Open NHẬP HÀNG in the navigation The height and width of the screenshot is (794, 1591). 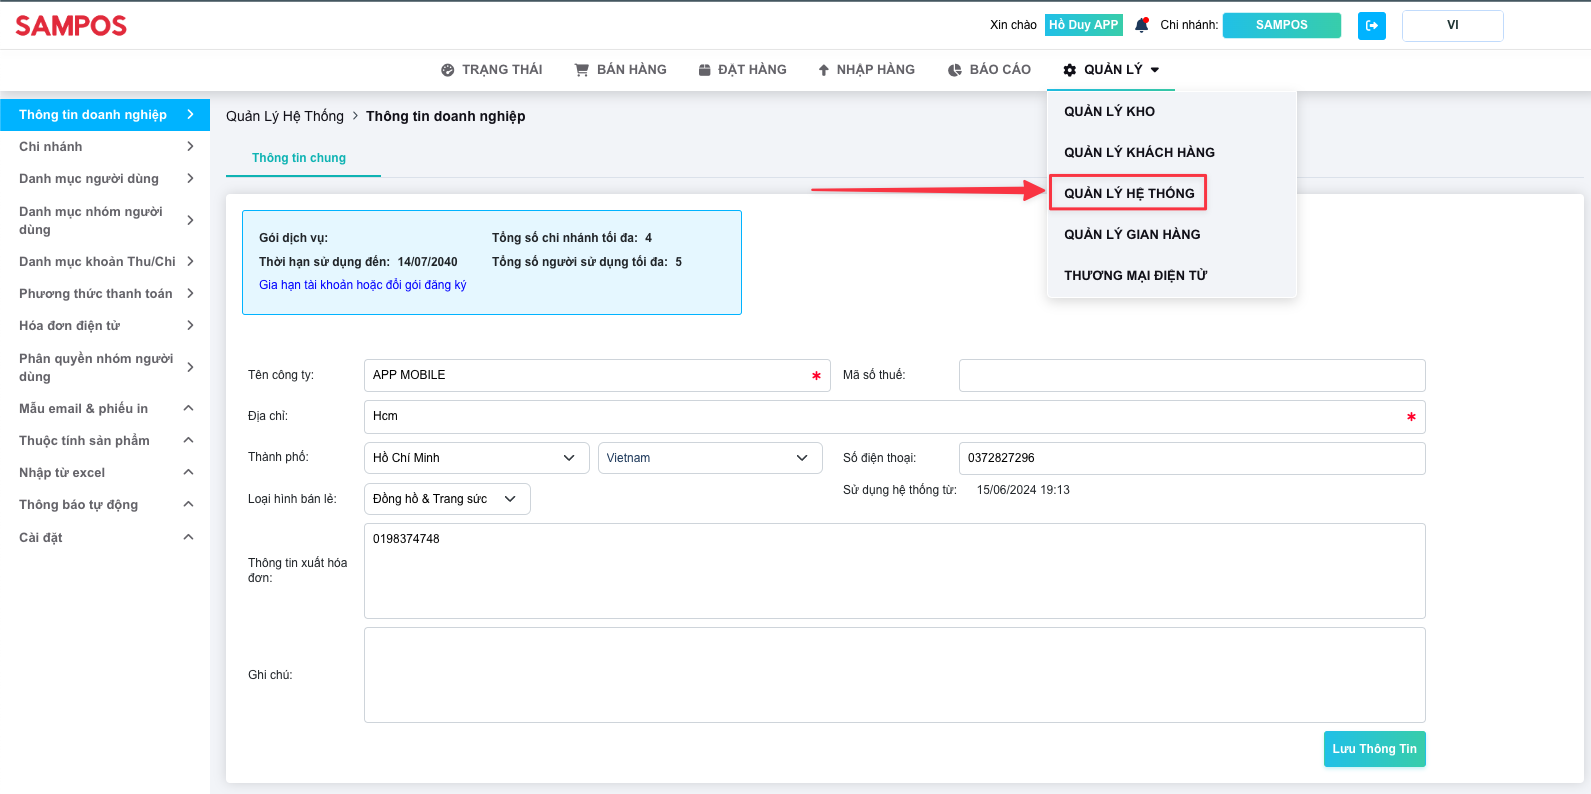[x=867, y=70]
